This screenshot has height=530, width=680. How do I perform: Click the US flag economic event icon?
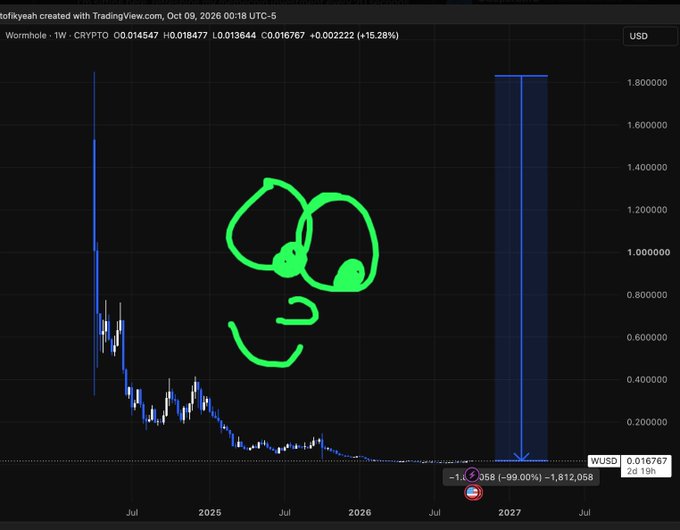click(x=472, y=493)
